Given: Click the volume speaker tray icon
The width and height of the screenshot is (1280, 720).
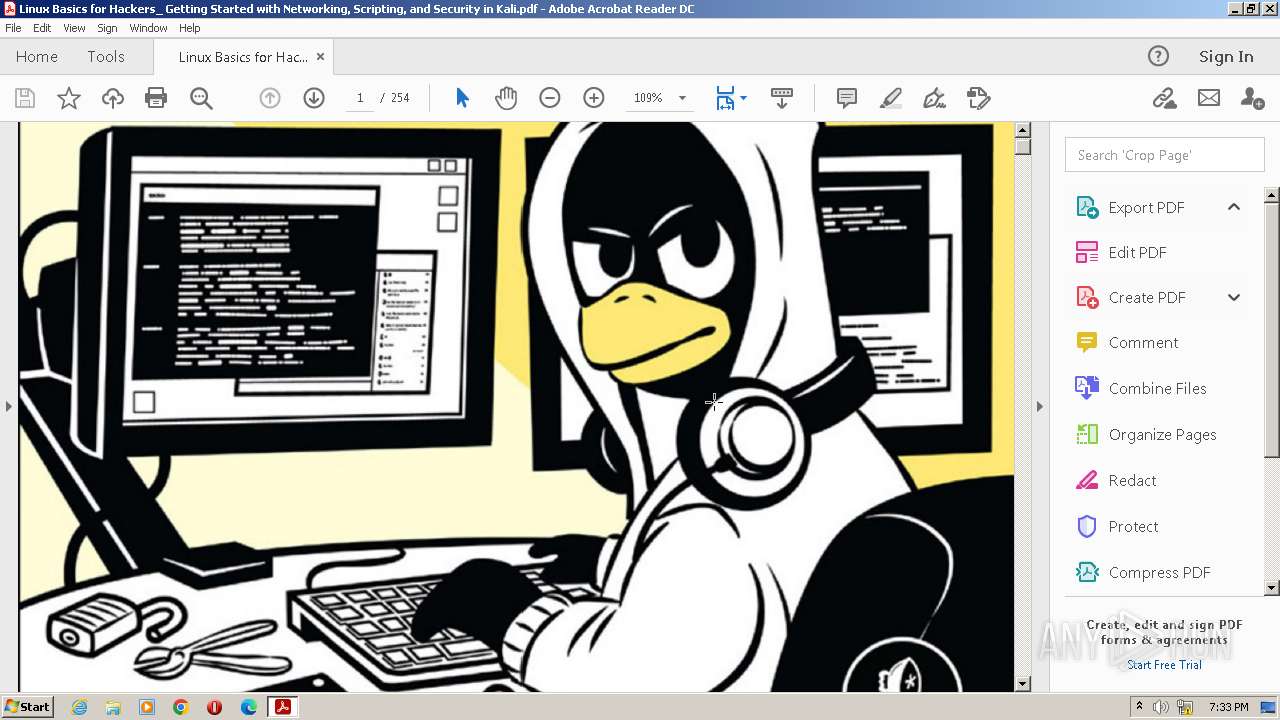Looking at the screenshot, I should [1161, 707].
